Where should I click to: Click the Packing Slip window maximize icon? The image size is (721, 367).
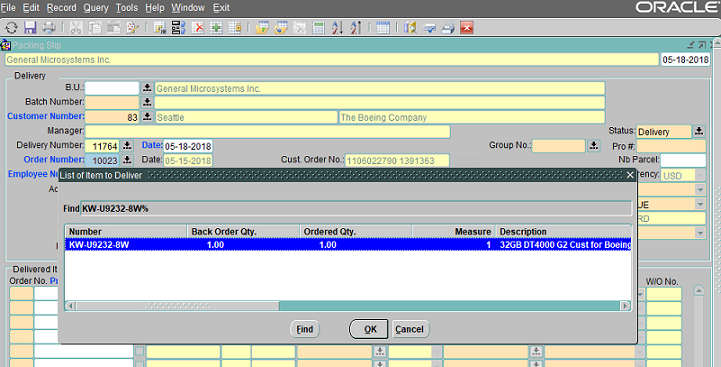702,45
